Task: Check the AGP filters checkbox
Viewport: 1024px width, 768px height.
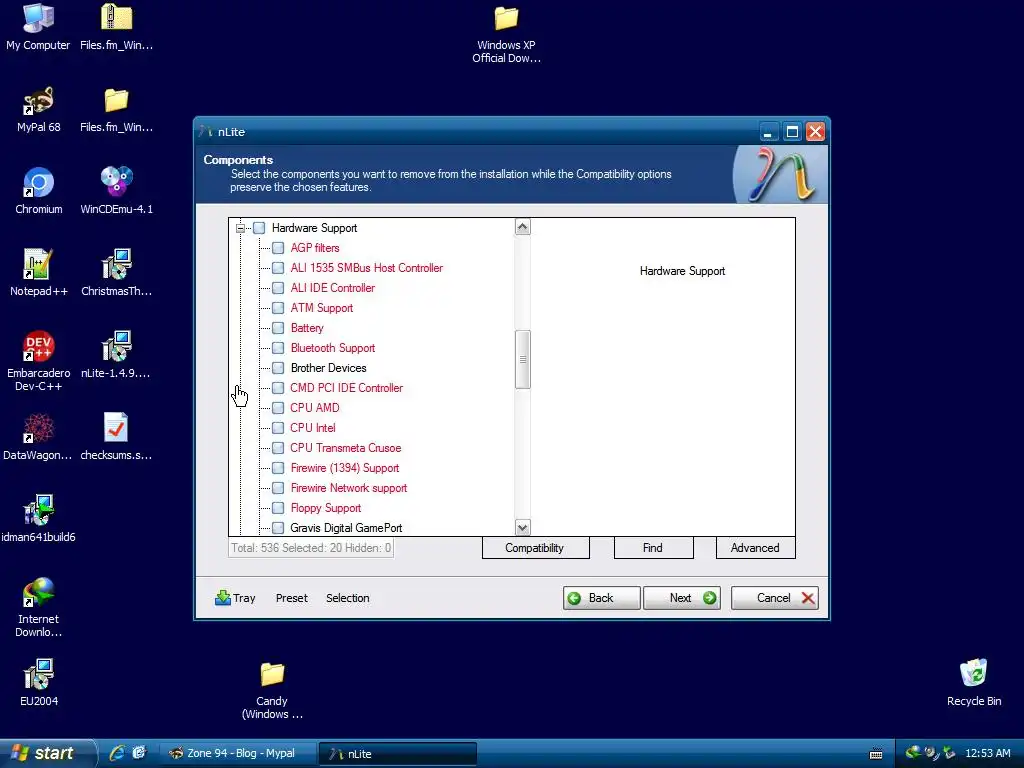Action: pyautogui.click(x=278, y=248)
